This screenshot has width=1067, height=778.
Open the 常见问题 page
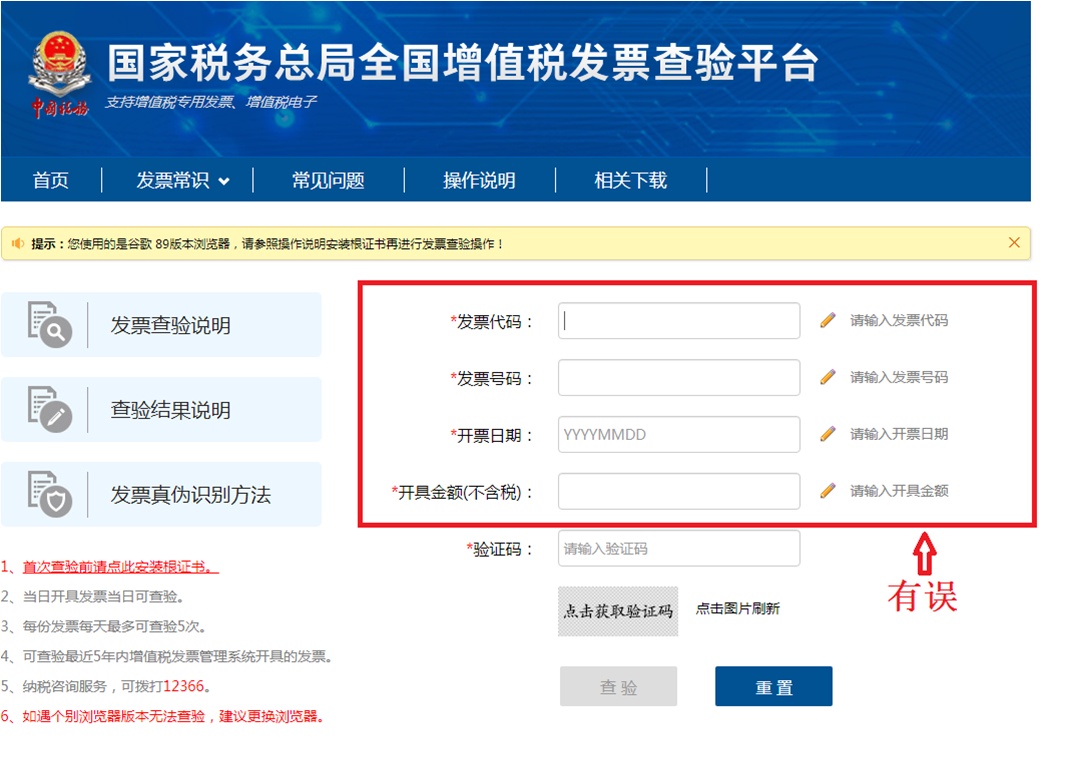329,181
